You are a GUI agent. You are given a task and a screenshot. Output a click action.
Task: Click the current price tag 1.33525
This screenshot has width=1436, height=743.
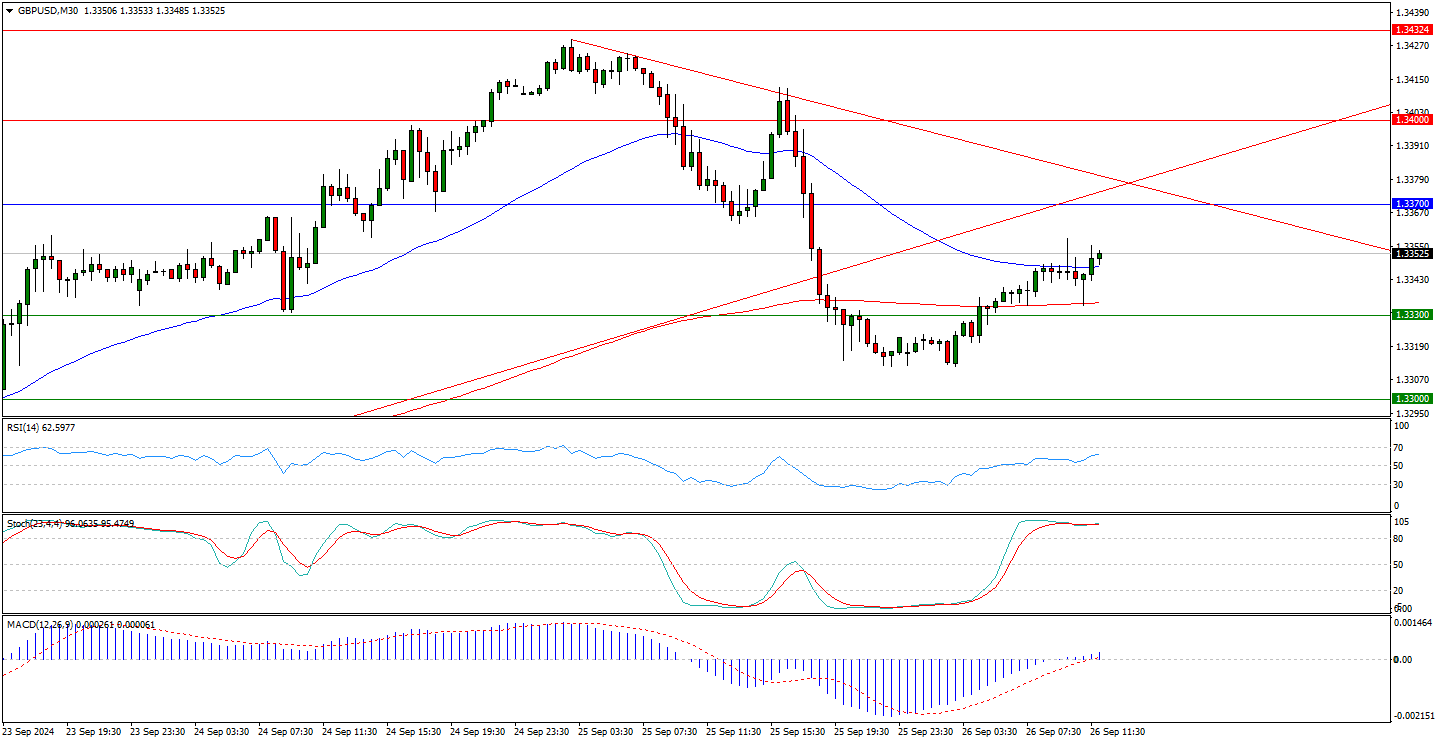click(1411, 254)
